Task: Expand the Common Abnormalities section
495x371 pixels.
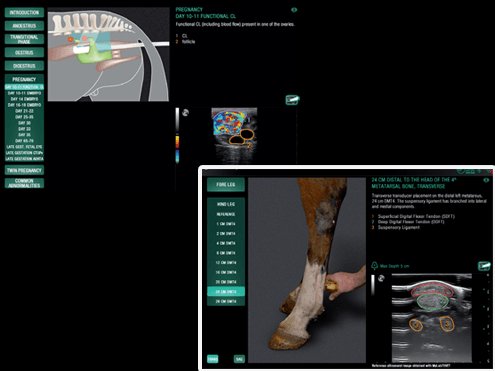Action: 24,183
